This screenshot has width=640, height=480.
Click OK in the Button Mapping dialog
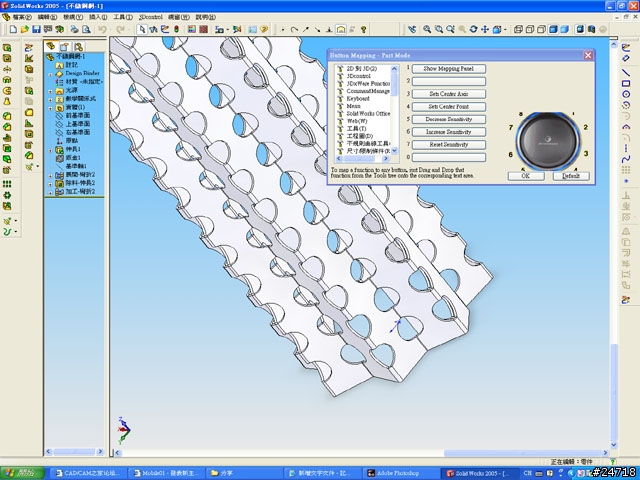[x=526, y=176]
